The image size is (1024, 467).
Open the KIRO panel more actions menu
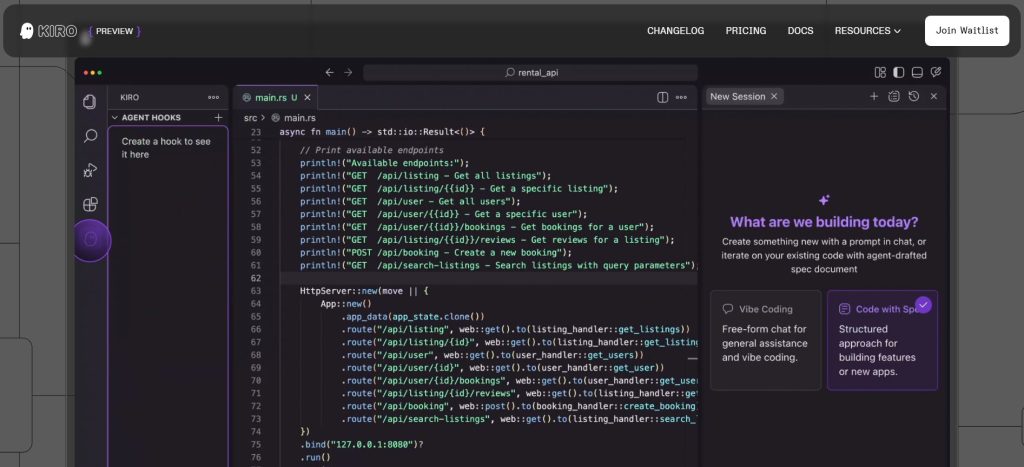[213, 98]
